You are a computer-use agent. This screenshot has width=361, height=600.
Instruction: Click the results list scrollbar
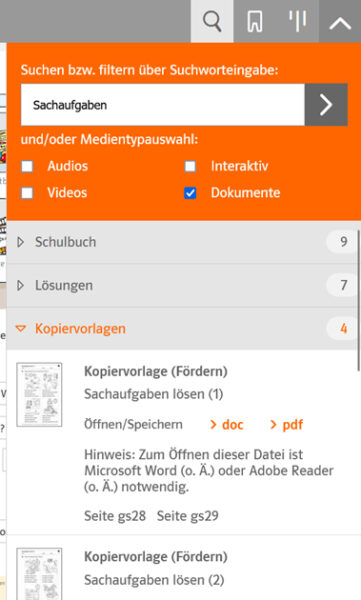(x=359, y=300)
